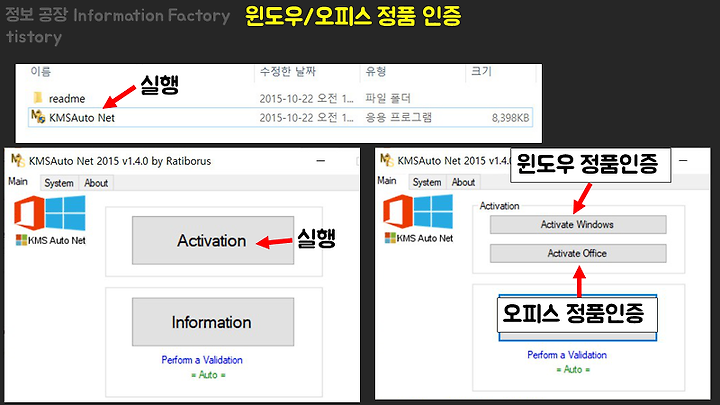The image size is (720, 405).
Task: Click the Windows logo in right KMSAuto window
Action: (x=433, y=211)
